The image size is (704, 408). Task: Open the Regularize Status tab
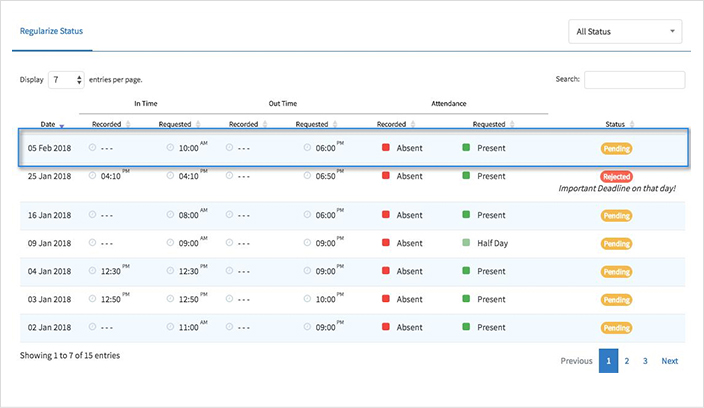coord(51,31)
